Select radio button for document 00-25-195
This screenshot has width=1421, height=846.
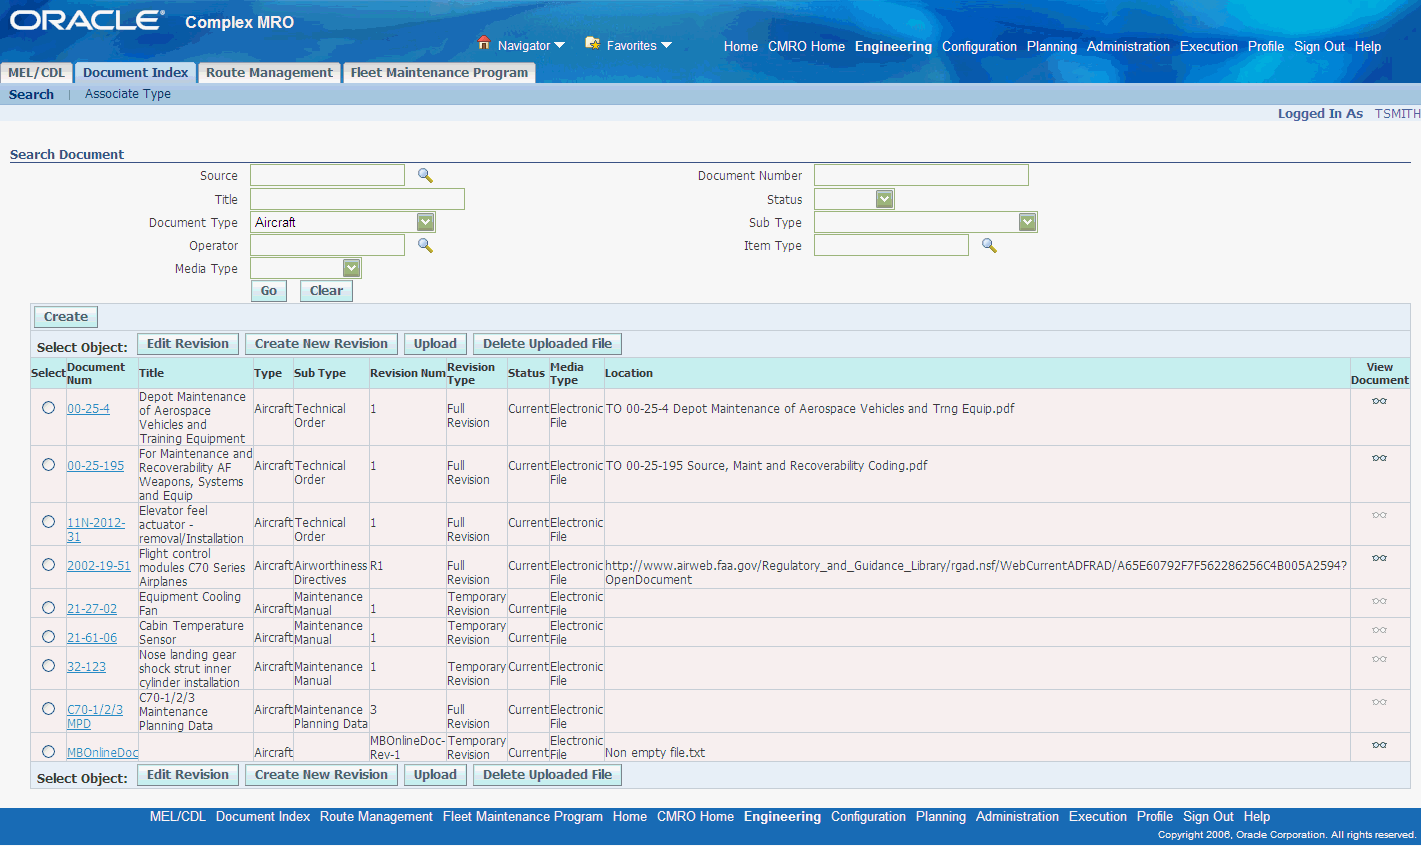(x=48, y=465)
